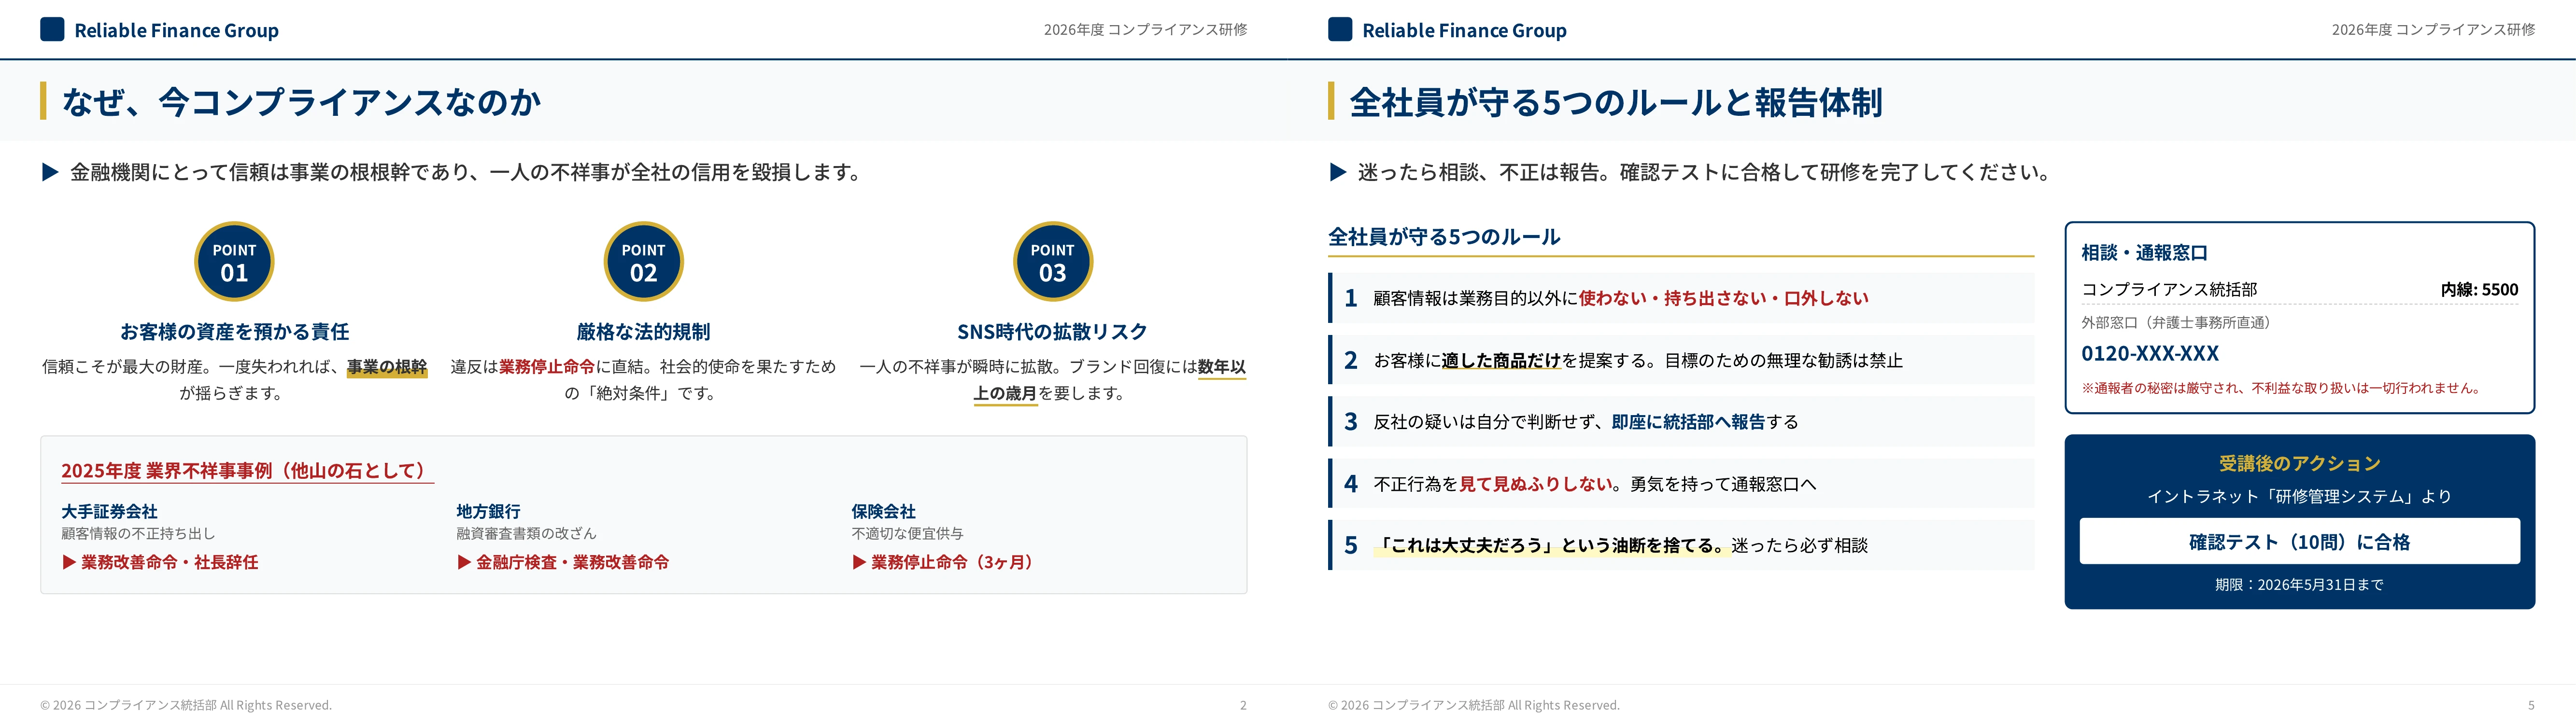Click the hotline number 0120-XXX-XXX
Screen dimensions: 2576x724
2150,353
